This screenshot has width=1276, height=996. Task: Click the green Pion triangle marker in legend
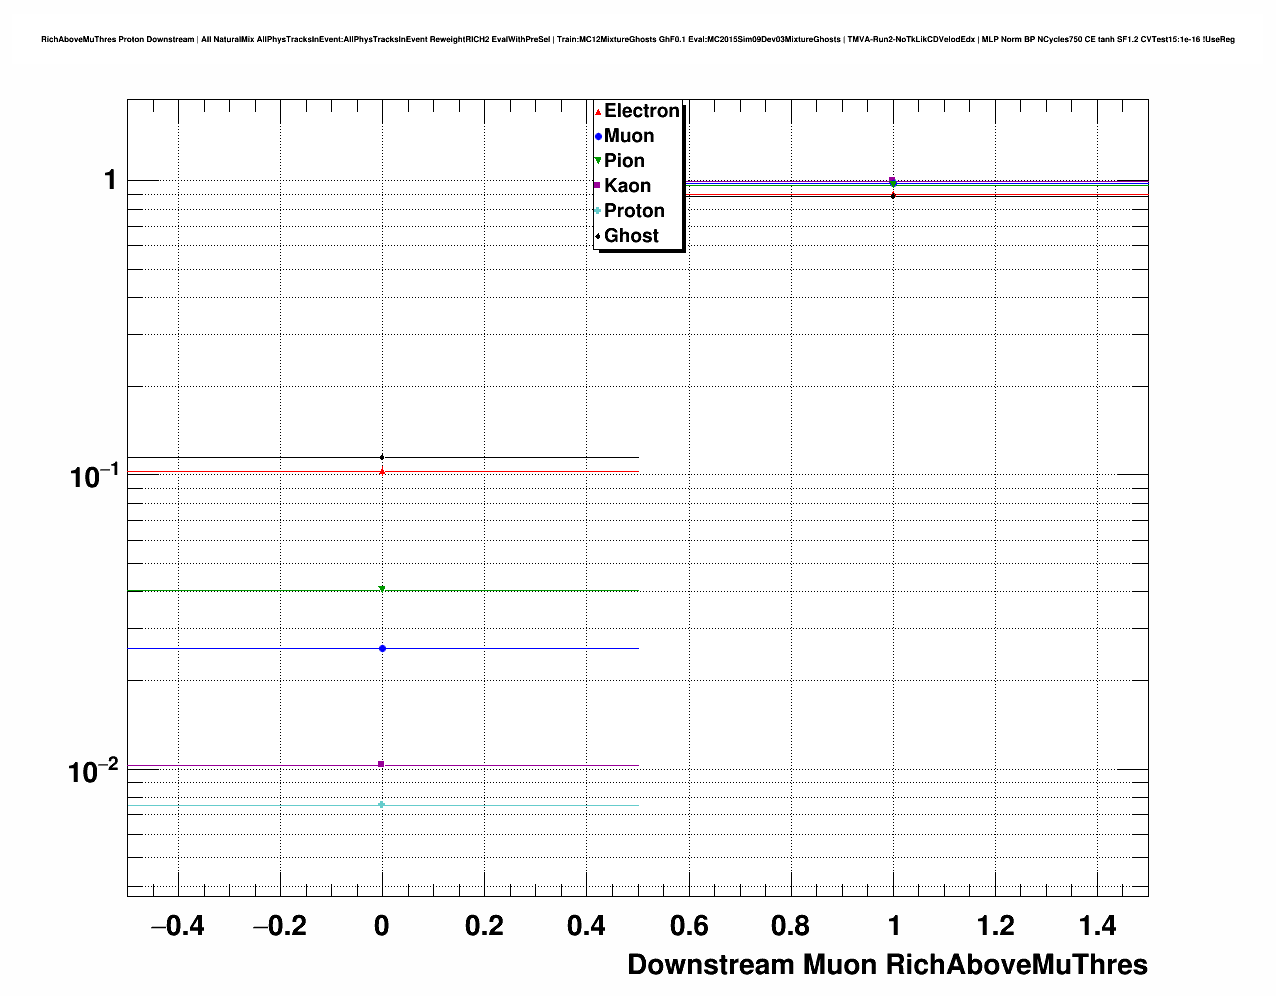tap(598, 161)
